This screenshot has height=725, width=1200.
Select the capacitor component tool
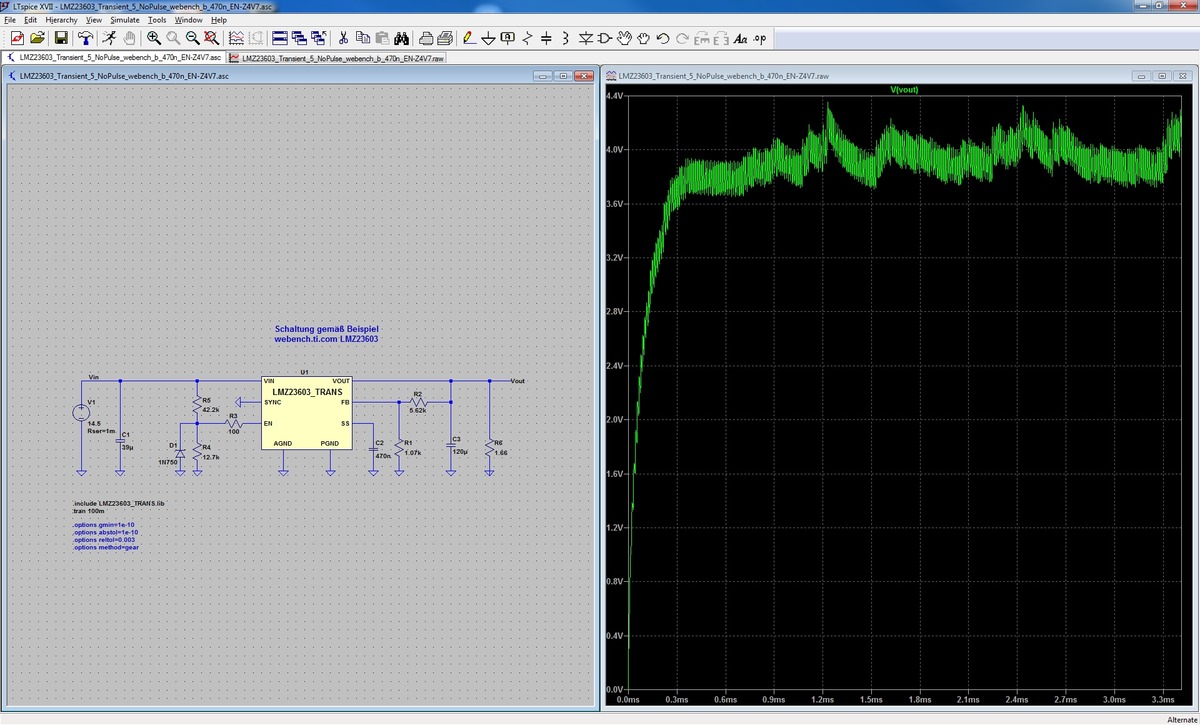point(546,38)
